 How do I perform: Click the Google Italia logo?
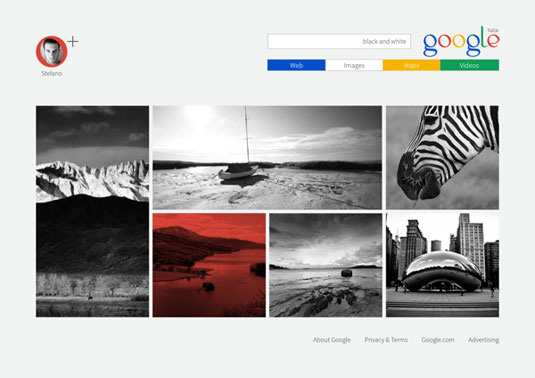[x=461, y=42]
